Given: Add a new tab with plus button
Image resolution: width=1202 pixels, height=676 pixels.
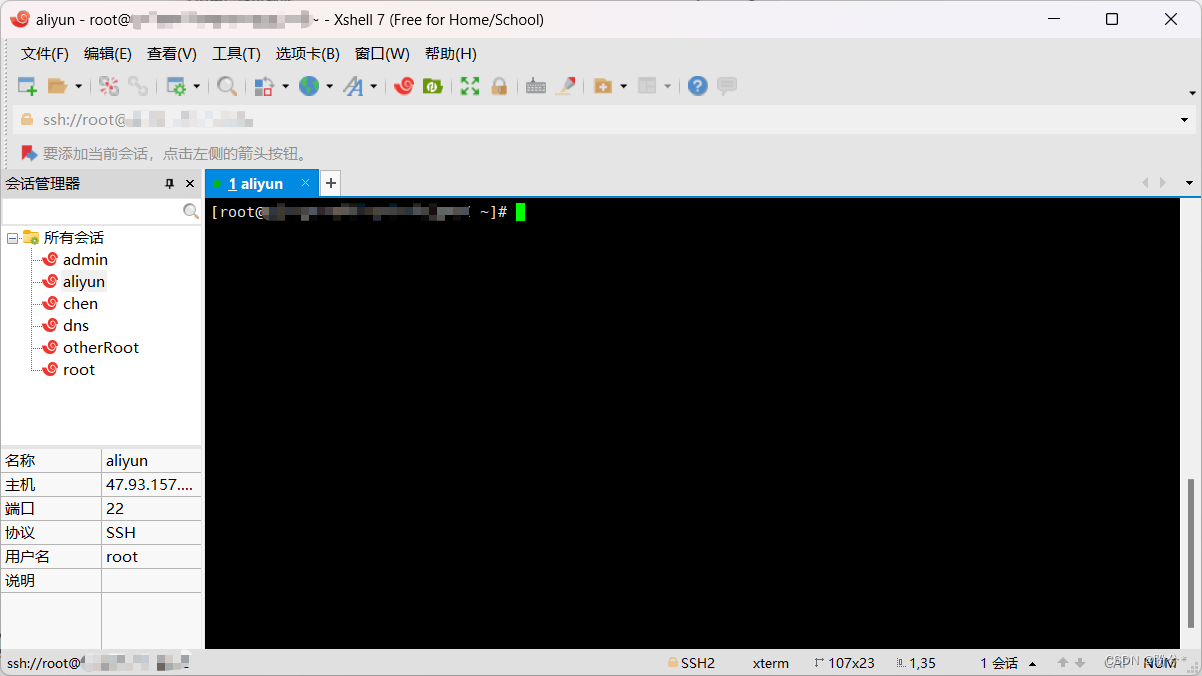Looking at the screenshot, I should coord(331,183).
